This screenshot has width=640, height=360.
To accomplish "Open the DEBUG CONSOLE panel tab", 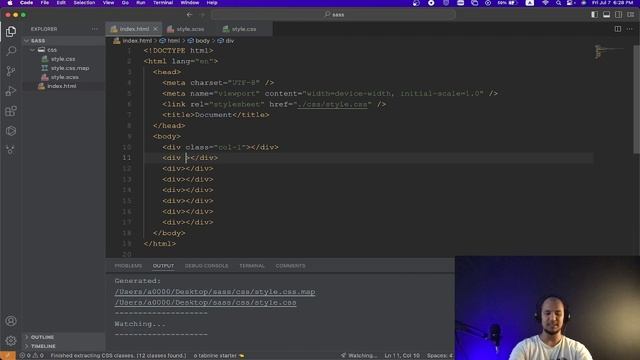I will tap(207, 266).
